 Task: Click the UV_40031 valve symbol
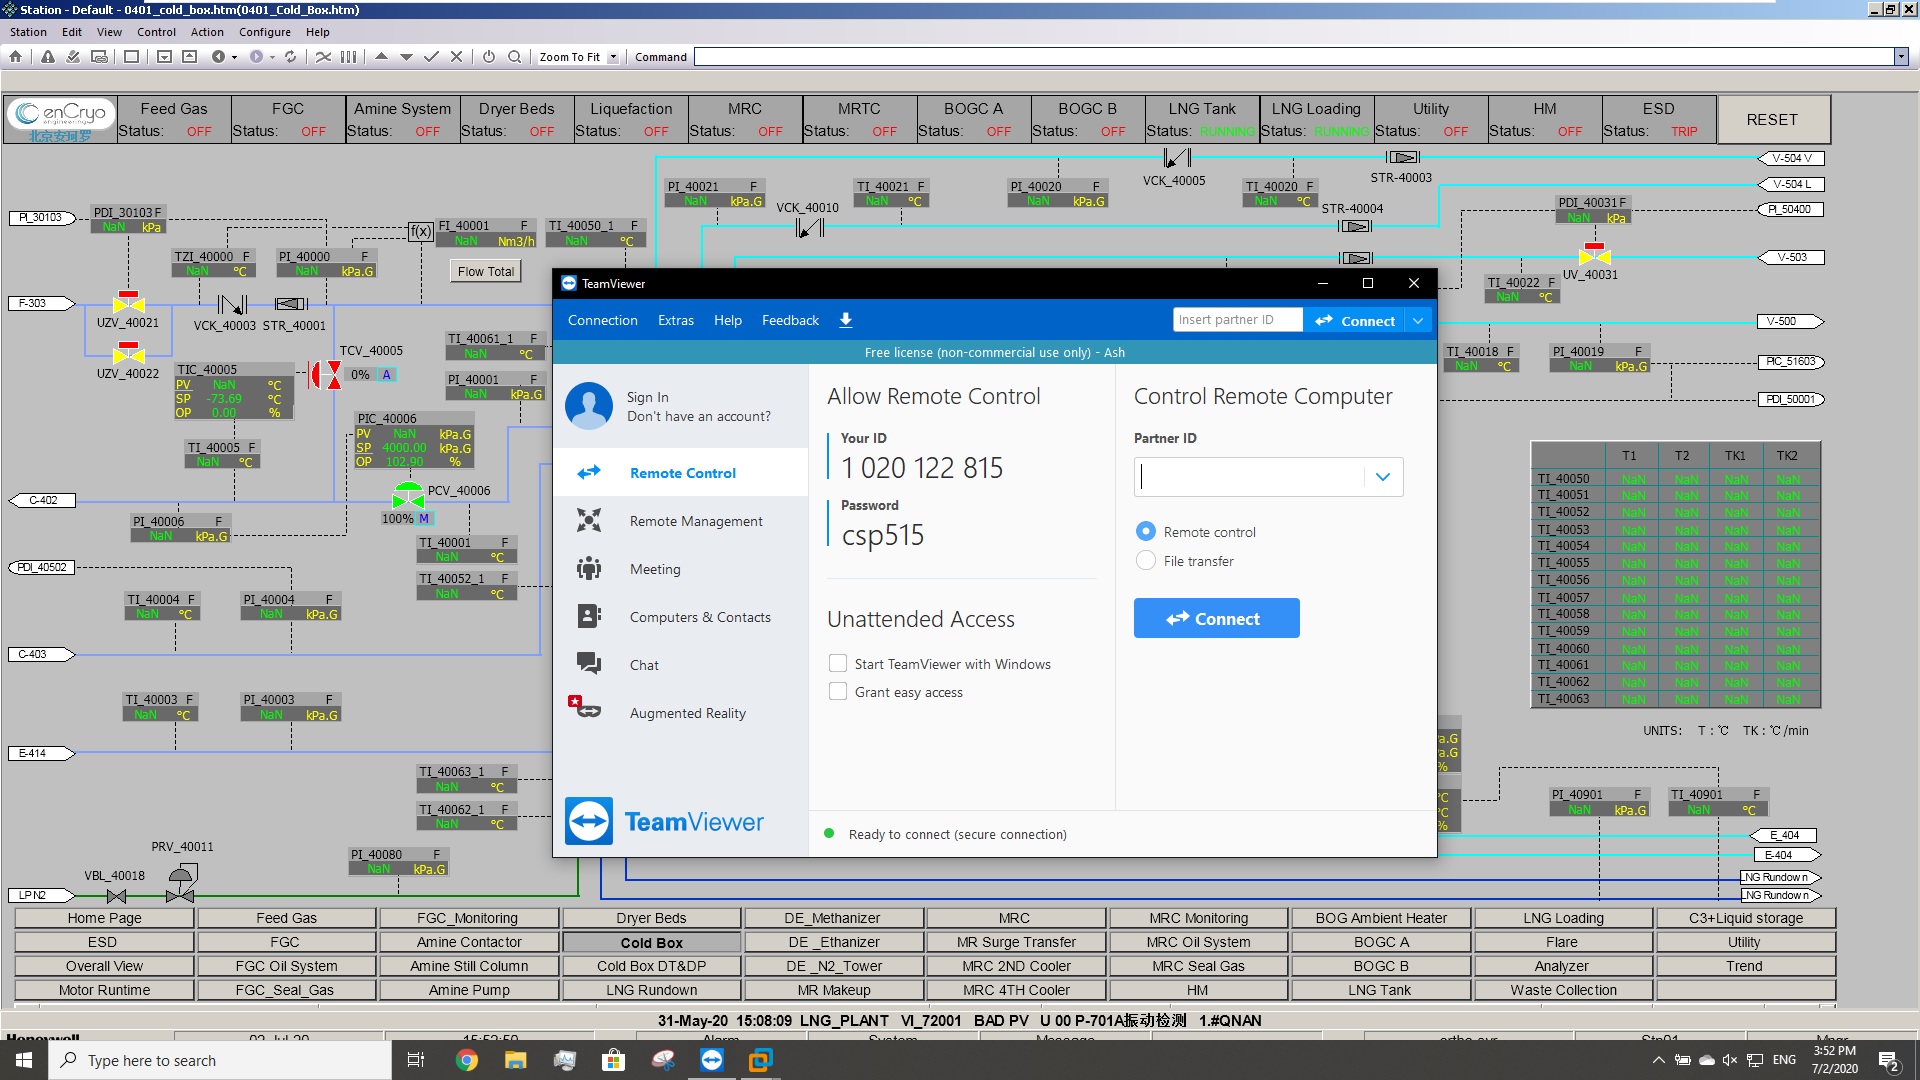tap(1594, 254)
